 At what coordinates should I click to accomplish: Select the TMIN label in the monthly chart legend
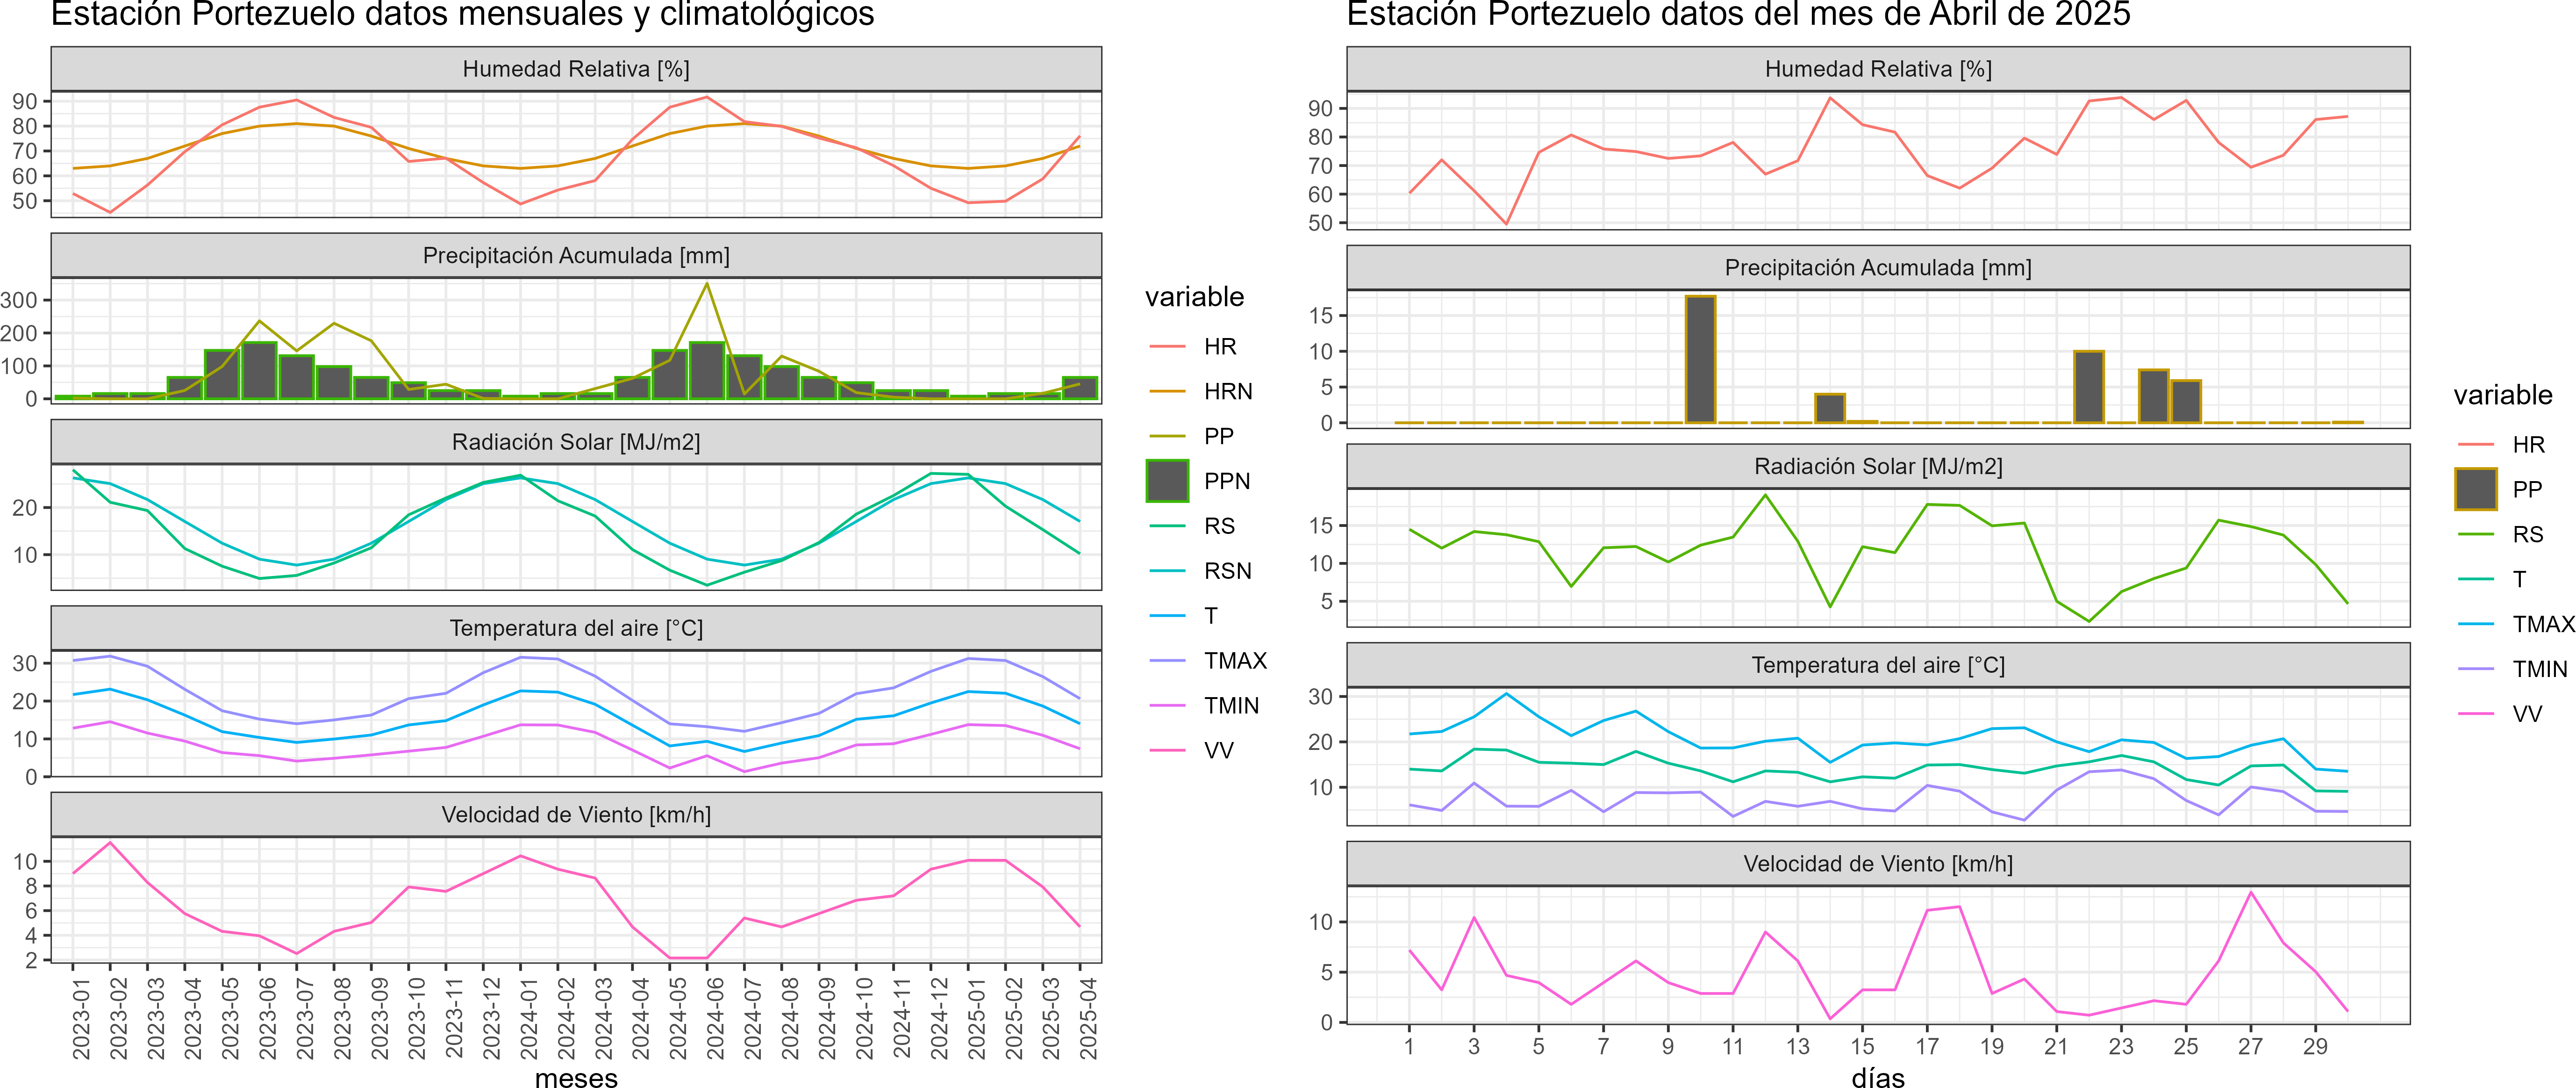point(1231,706)
